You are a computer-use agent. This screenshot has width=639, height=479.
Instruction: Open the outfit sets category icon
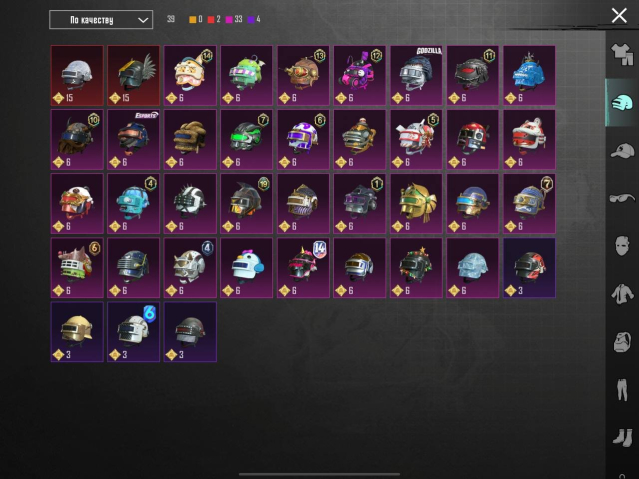tap(622, 54)
